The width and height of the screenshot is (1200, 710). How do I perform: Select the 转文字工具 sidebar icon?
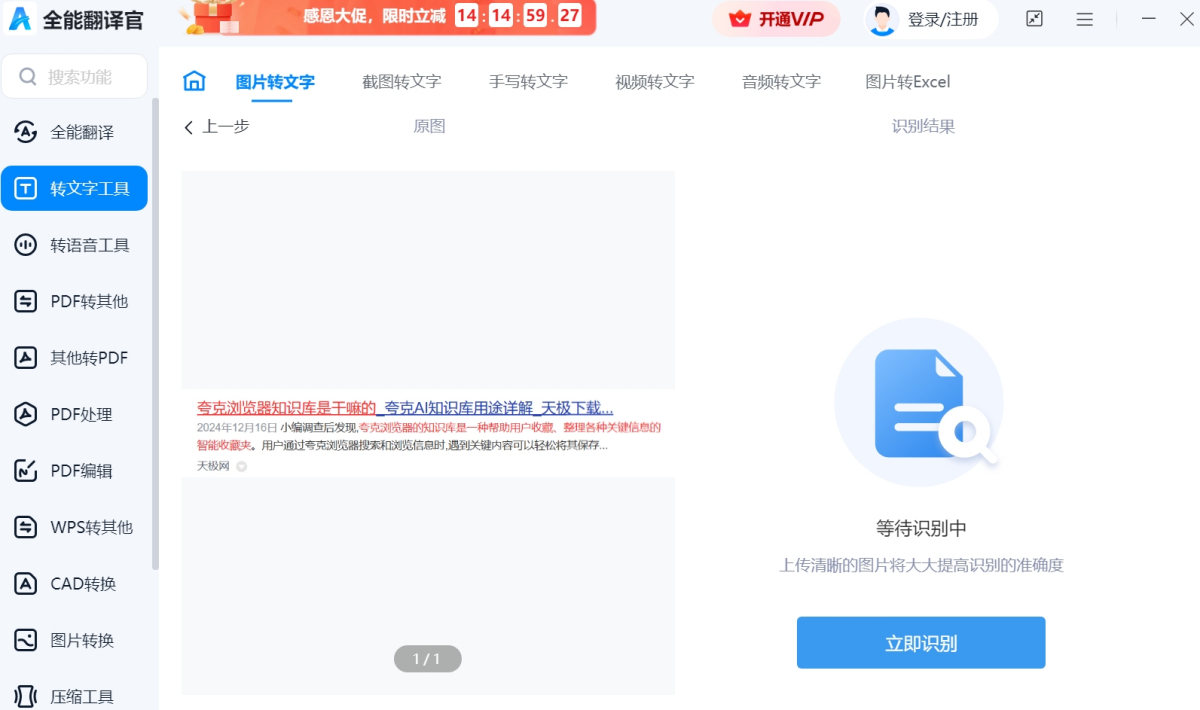point(26,188)
